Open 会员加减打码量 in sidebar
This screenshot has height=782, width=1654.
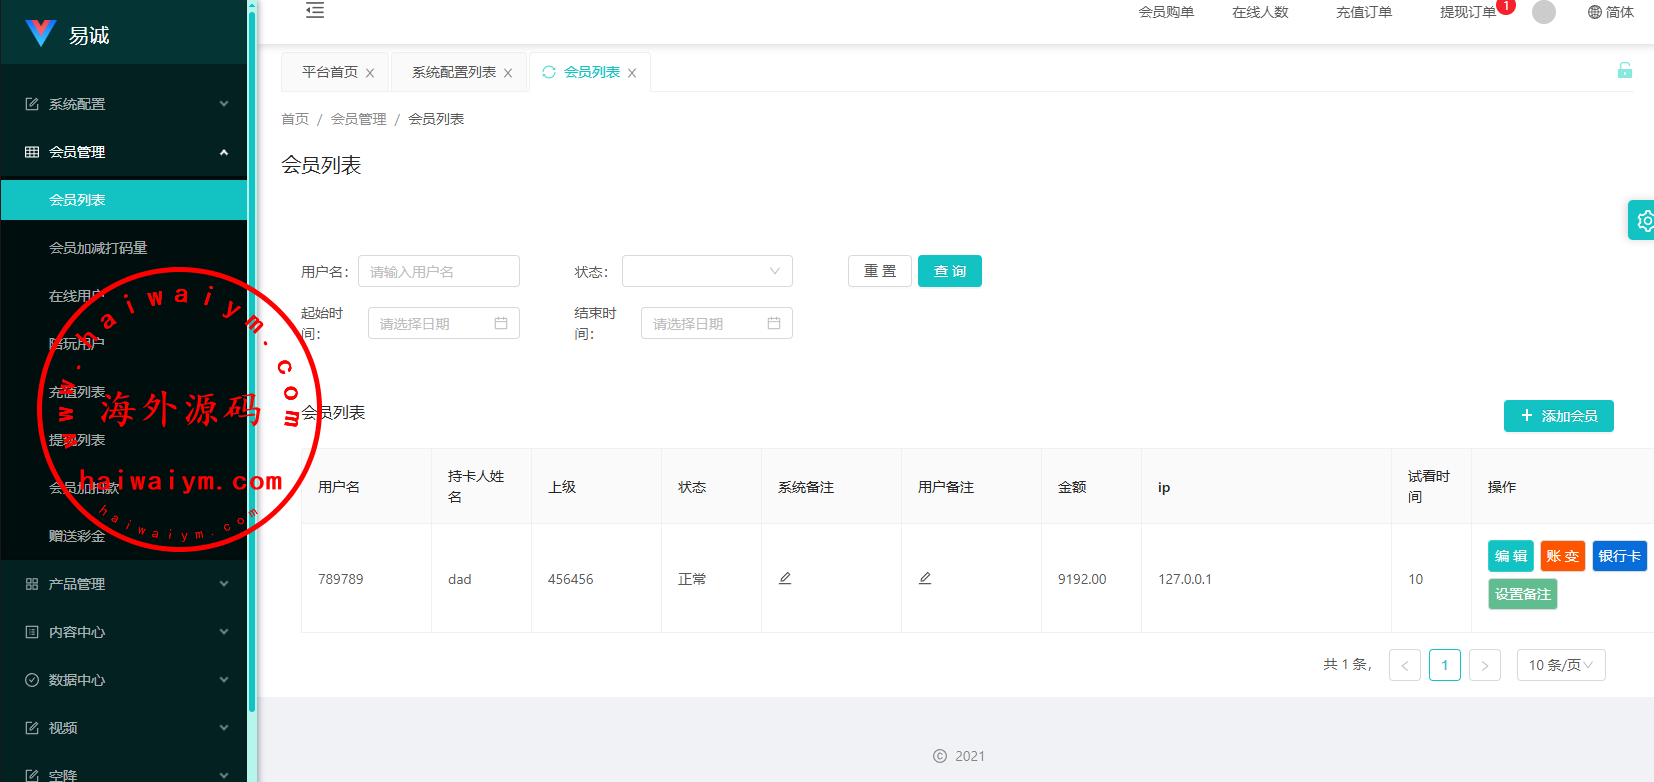coord(98,248)
